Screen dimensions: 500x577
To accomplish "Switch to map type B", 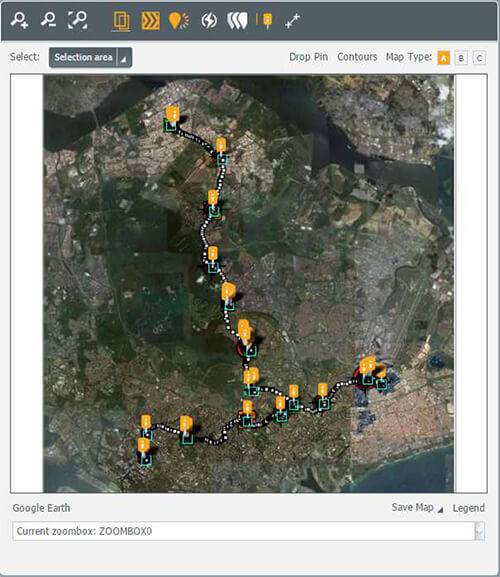I will [461, 58].
